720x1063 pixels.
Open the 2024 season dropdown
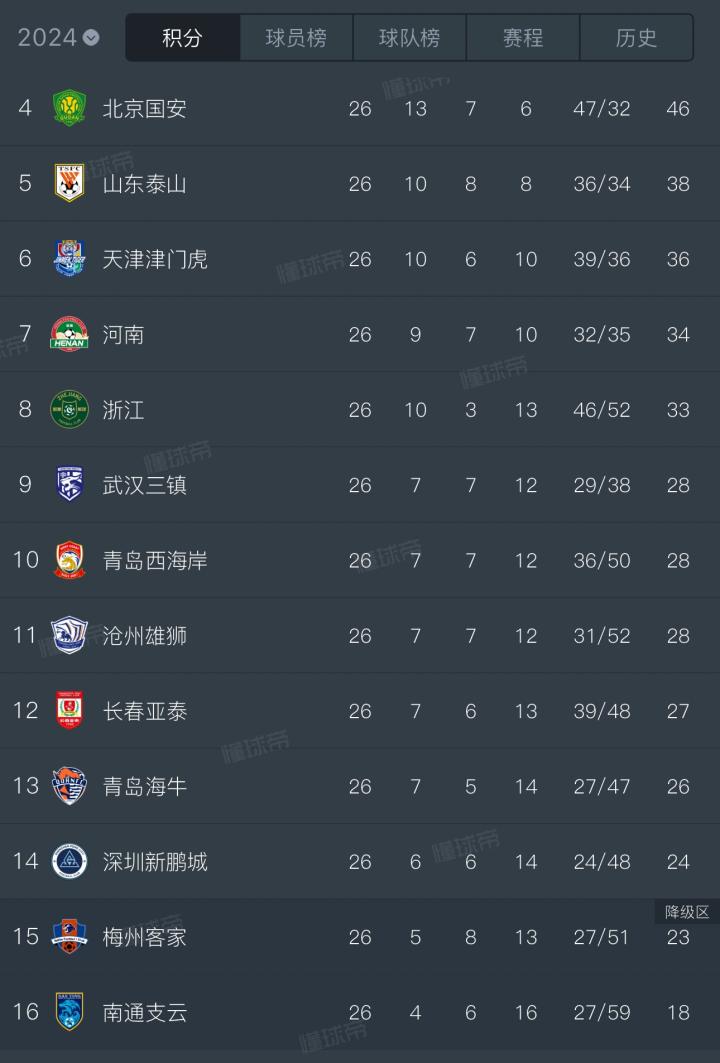pyautogui.click(x=58, y=37)
